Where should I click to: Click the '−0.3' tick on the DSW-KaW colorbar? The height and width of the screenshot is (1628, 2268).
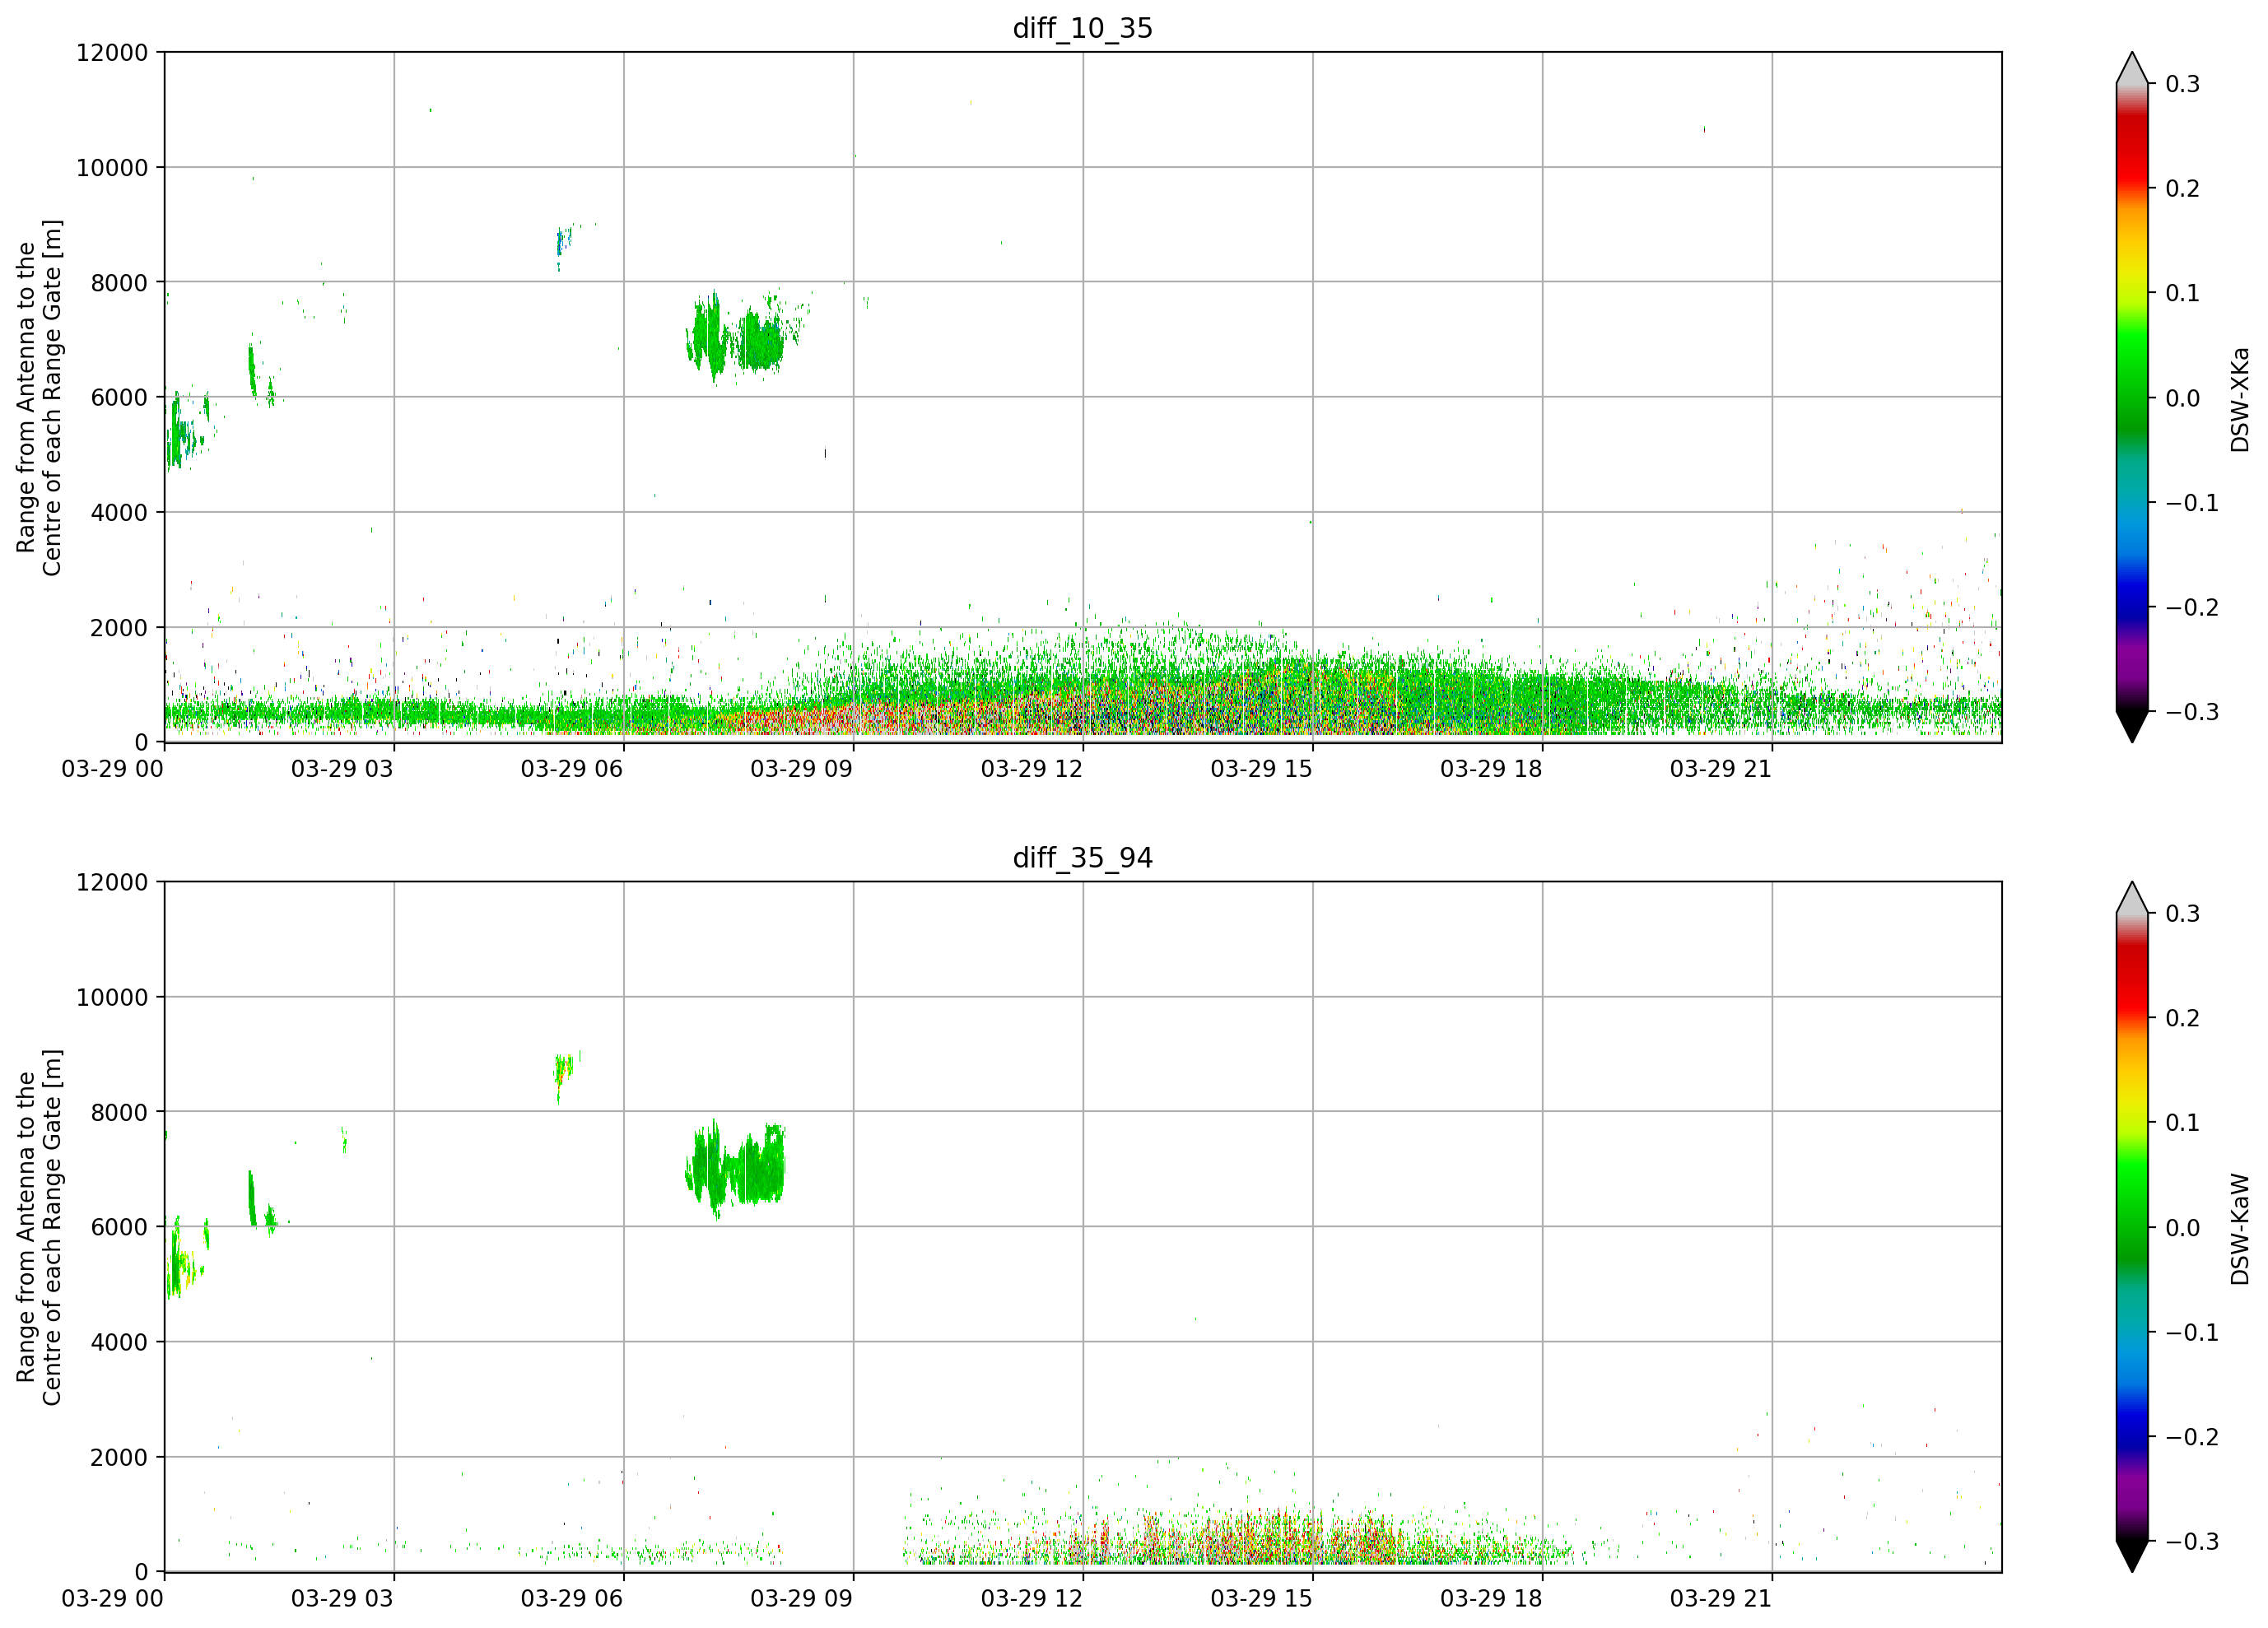tap(2192, 1542)
